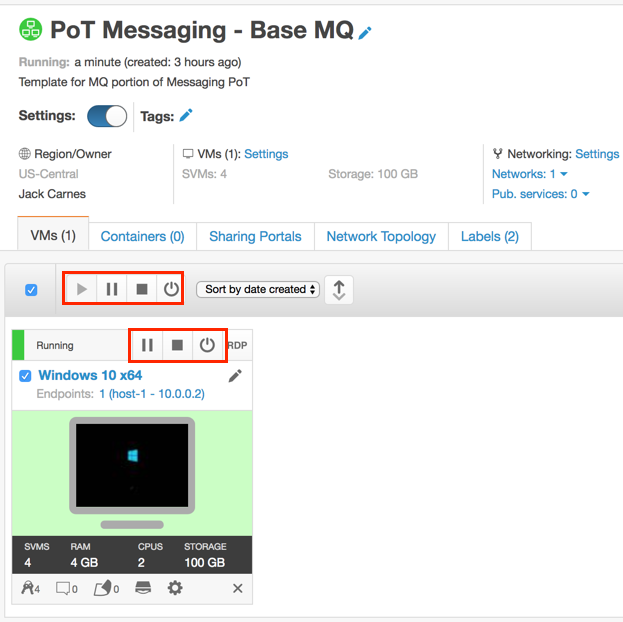Select the VMs (1) tab
This screenshot has width=623, height=622.
(x=53, y=235)
